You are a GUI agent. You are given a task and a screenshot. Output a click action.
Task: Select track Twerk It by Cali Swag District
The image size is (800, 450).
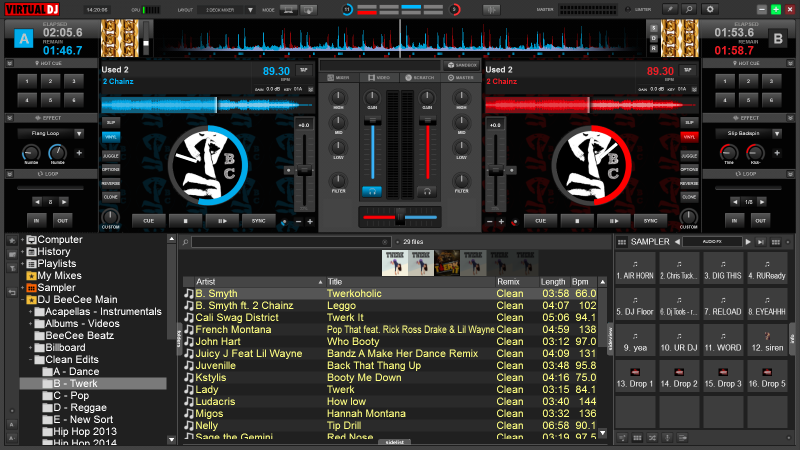pyautogui.click(x=391, y=318)
